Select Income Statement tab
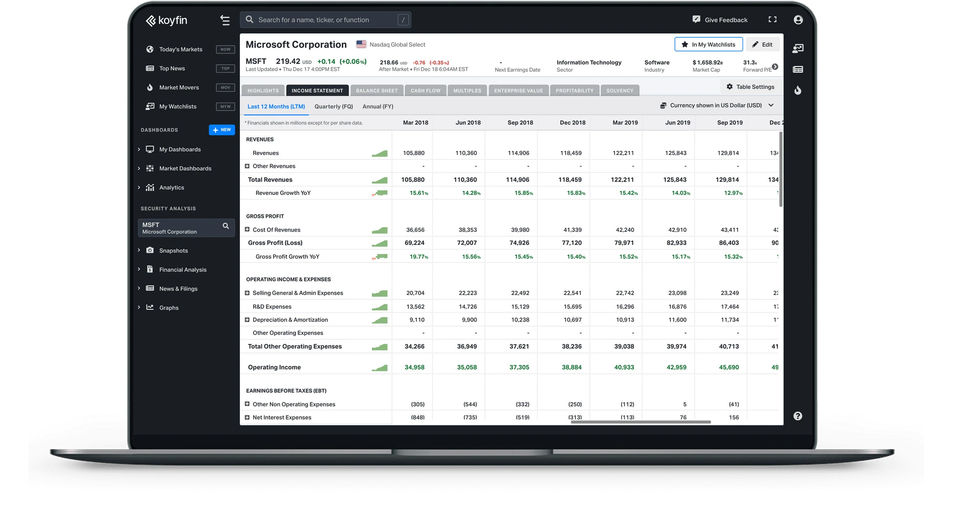960x511 pixels. 317,91
